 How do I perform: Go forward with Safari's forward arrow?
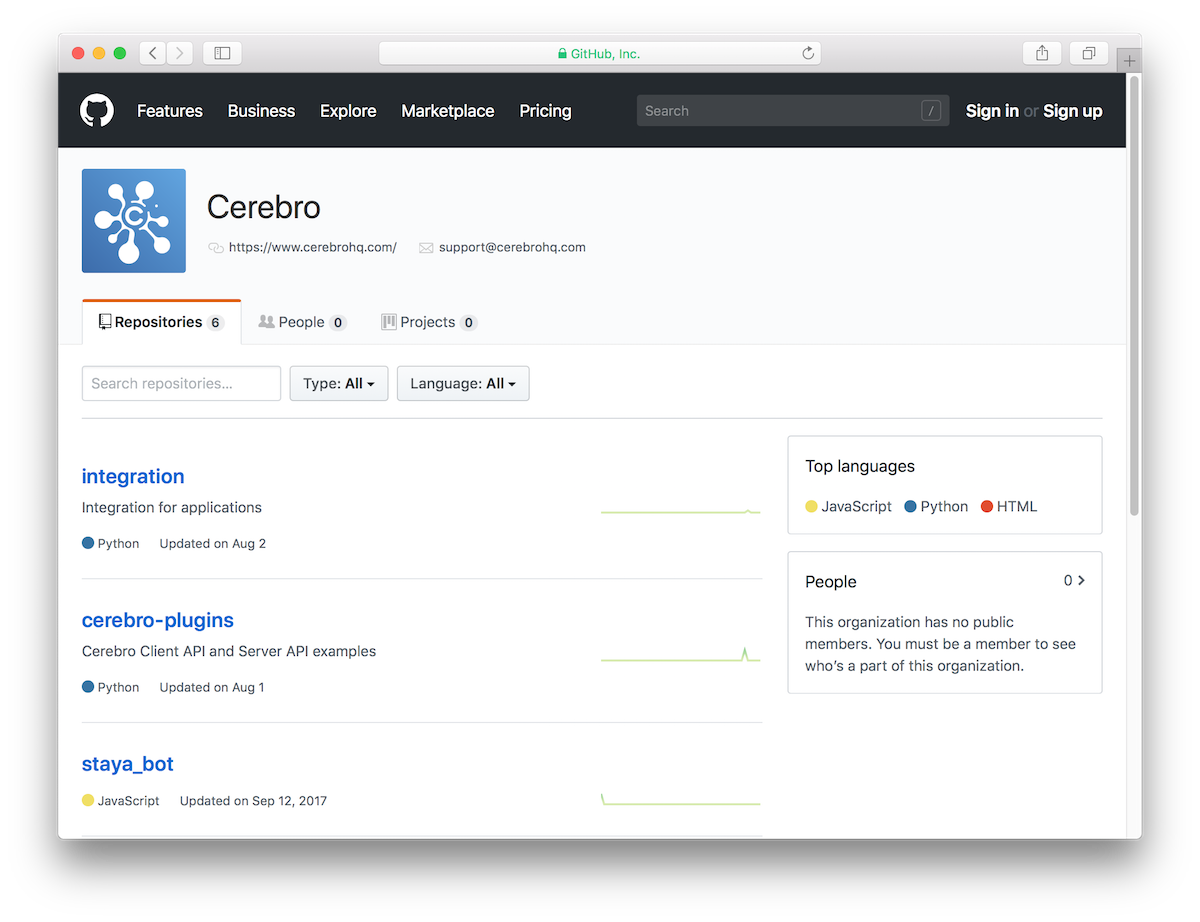click(180, 53)
